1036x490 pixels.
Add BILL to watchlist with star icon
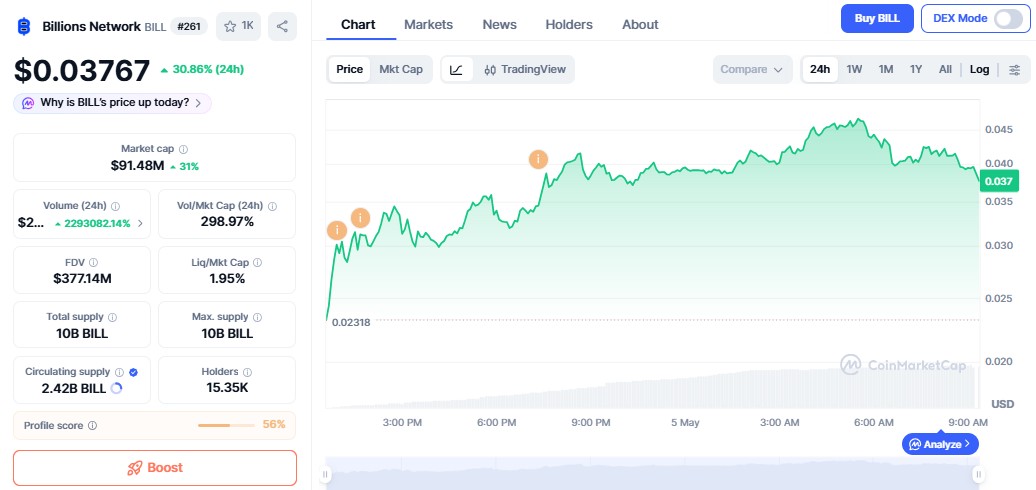[x=239, y=26]
